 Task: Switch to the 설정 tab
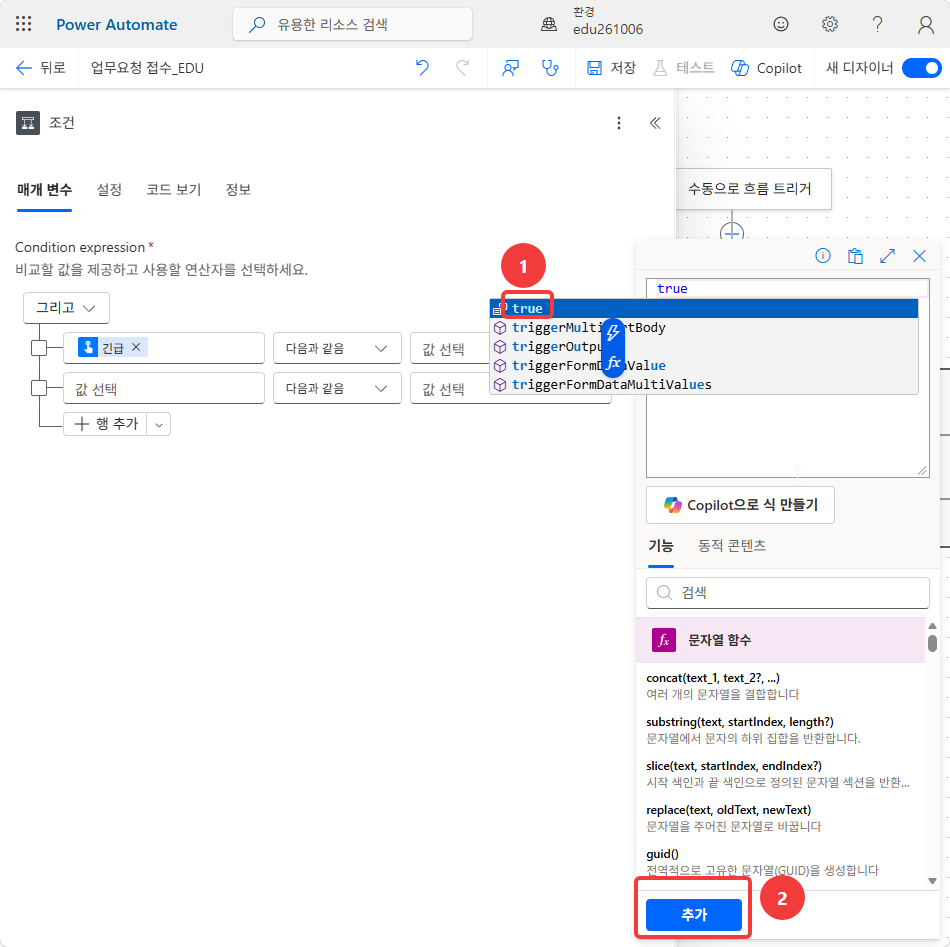point(109,190)
